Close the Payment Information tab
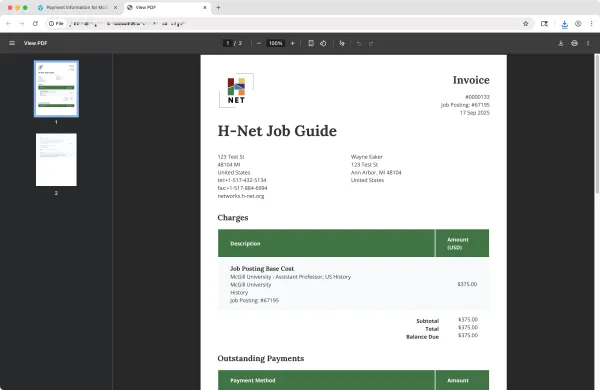Viewport: 600px width, 390px height. (116, 7)
